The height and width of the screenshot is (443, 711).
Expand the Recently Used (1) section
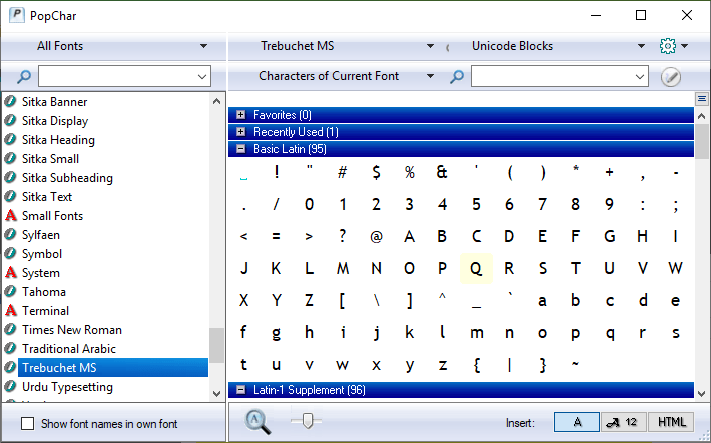pos(241,132)
